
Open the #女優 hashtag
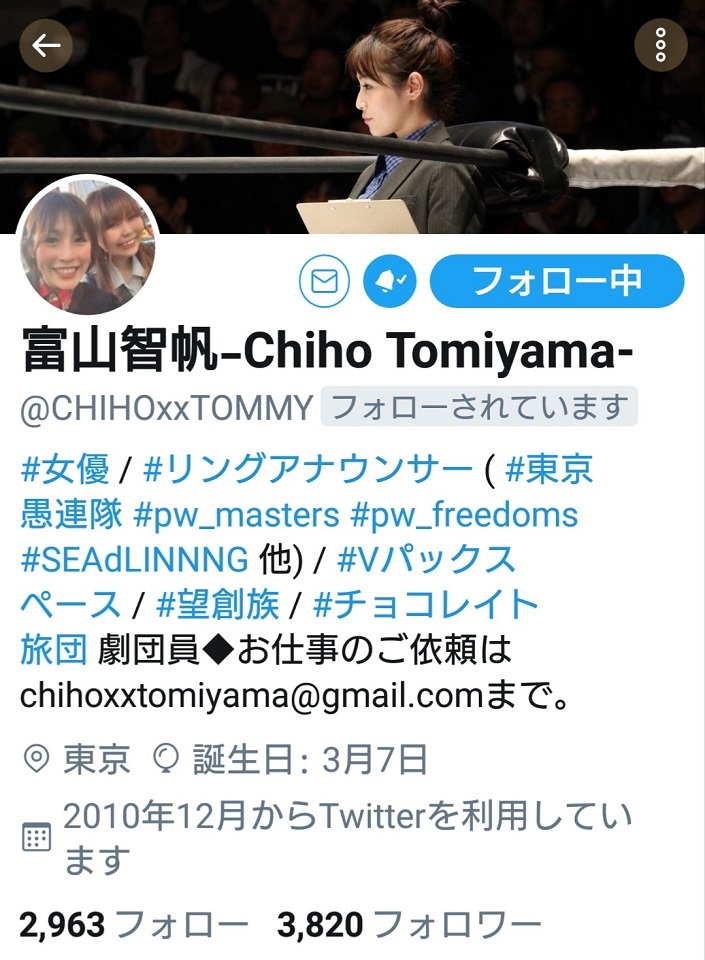tap(65, 470)
